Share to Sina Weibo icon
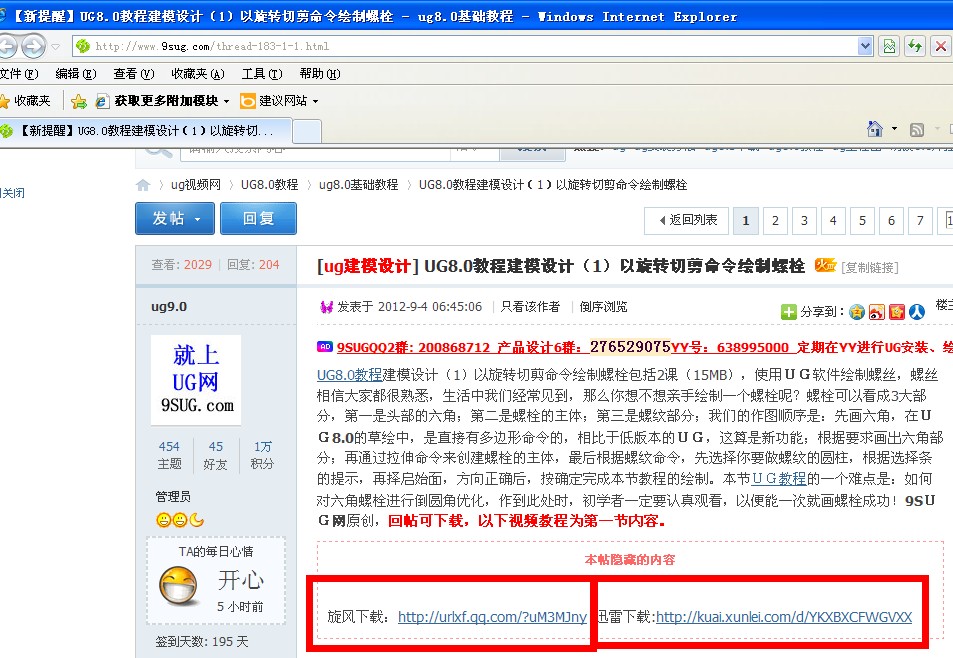Viewport: 953px width, 658px height. click(x=877, y=312)
